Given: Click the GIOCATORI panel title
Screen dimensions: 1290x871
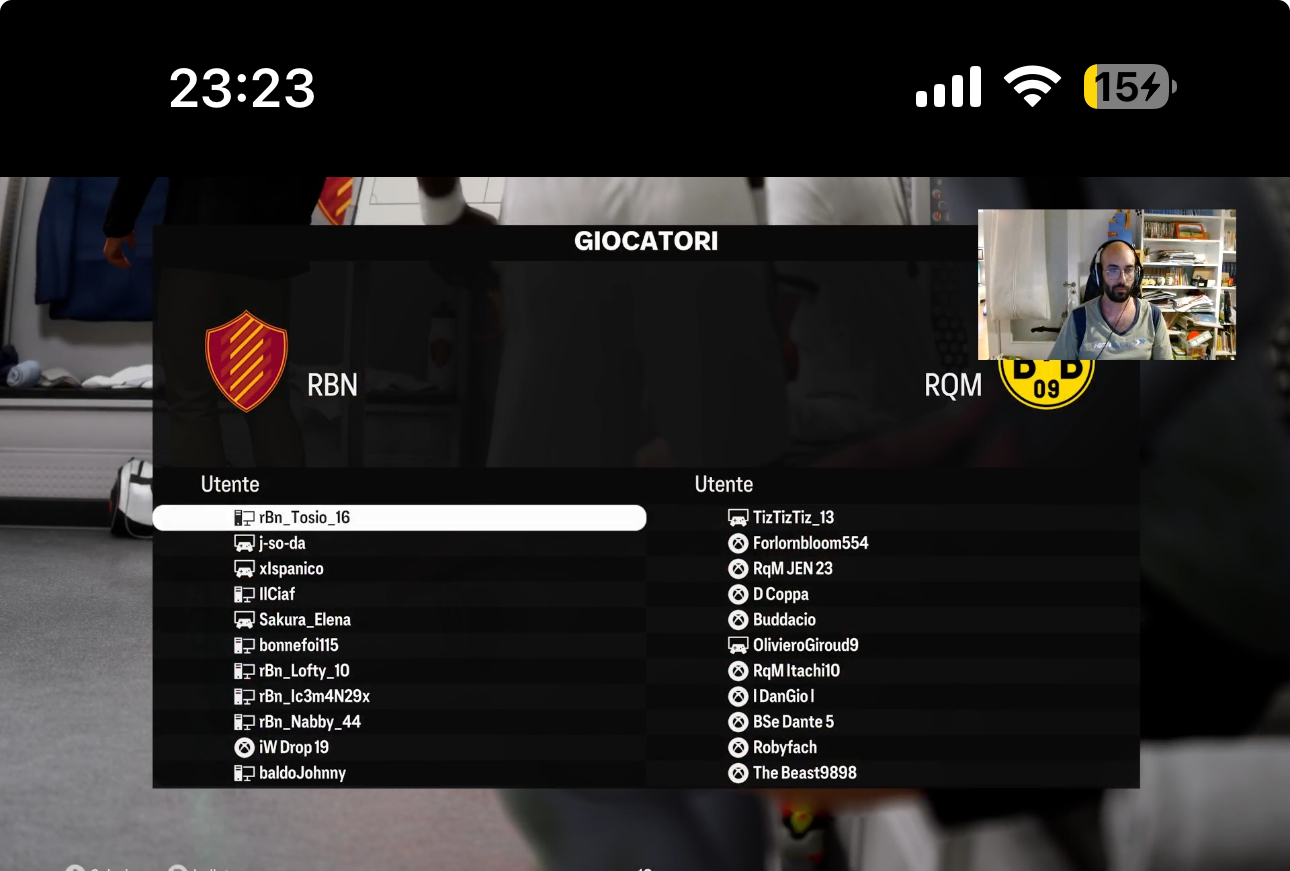Looking at the screenshot, I should (646, 241).
